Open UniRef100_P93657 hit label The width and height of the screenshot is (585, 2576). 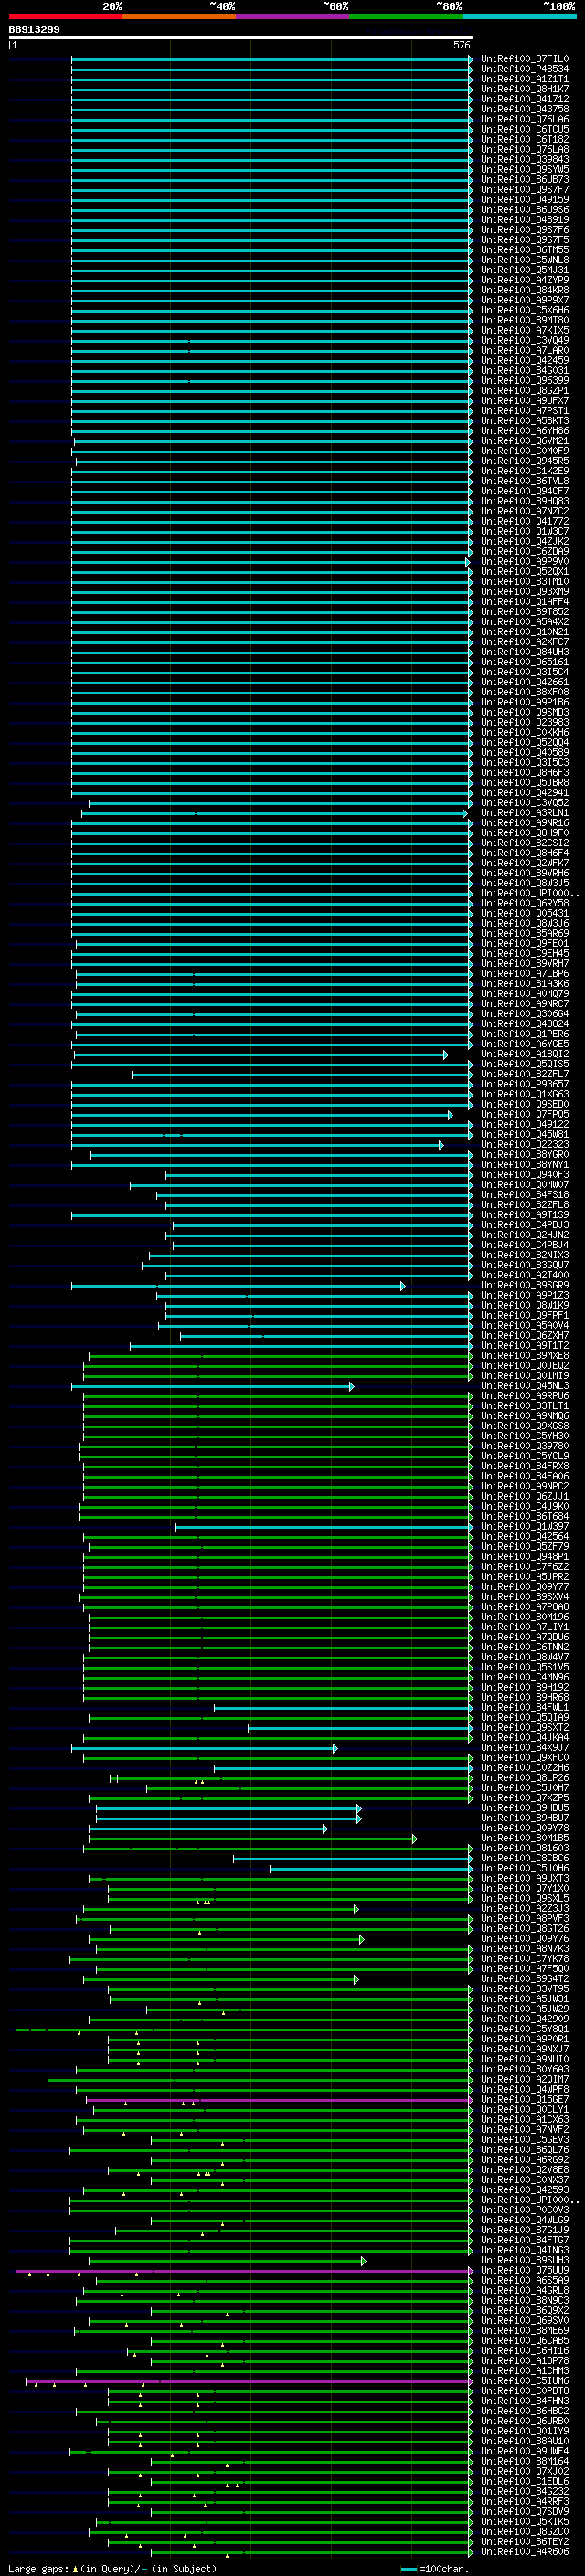point(524,1084)
